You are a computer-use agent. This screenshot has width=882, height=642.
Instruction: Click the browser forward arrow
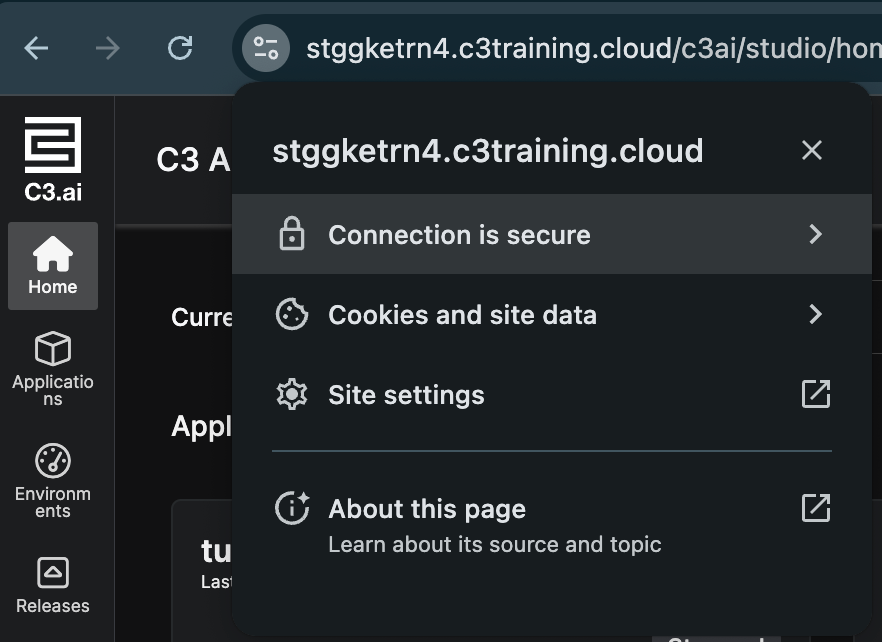(109, 48)
